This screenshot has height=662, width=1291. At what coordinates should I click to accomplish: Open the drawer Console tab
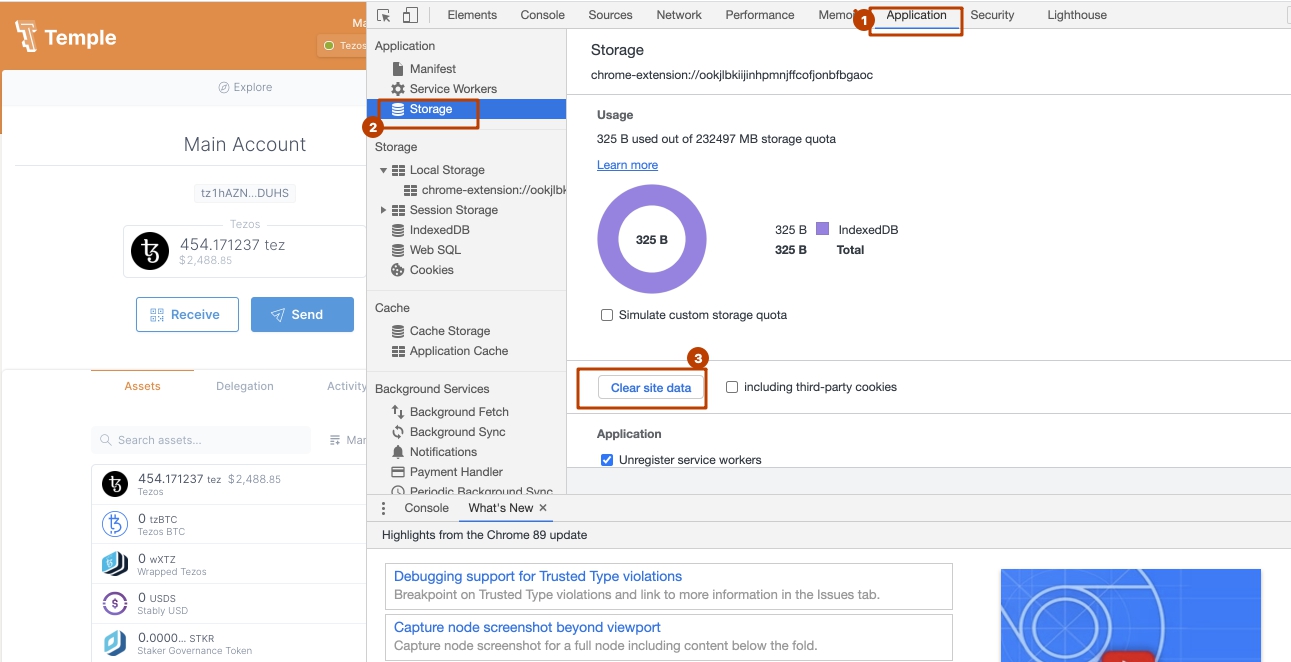click(426, 508)
